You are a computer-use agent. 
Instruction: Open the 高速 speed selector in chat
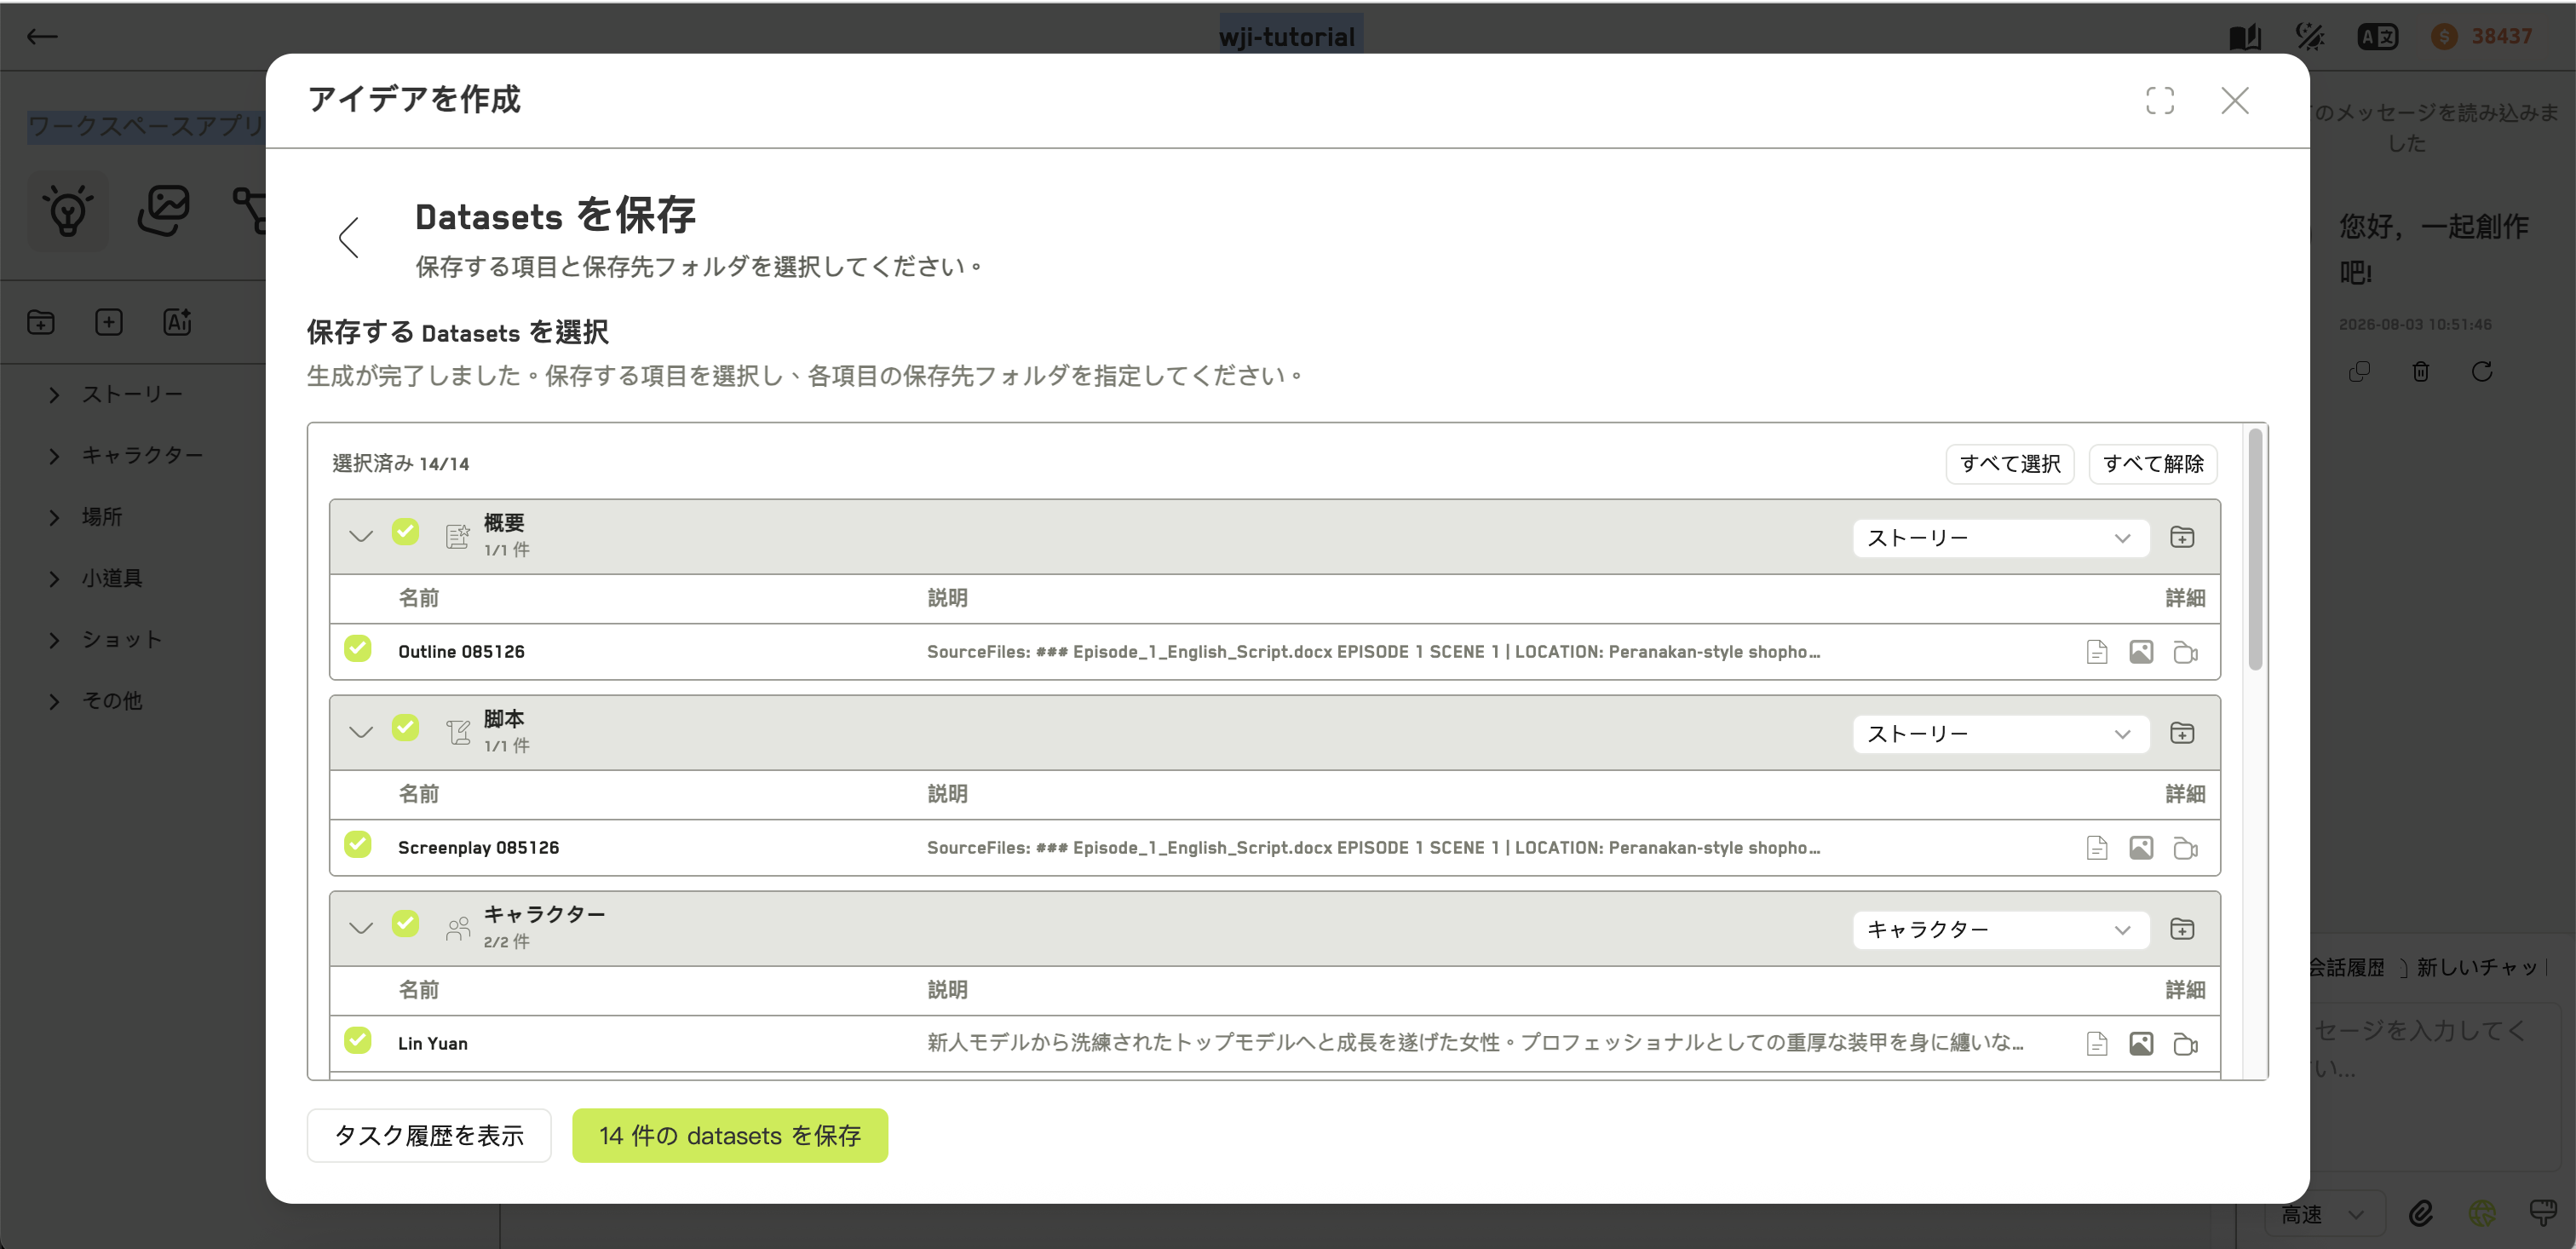coord(2324,1215)
